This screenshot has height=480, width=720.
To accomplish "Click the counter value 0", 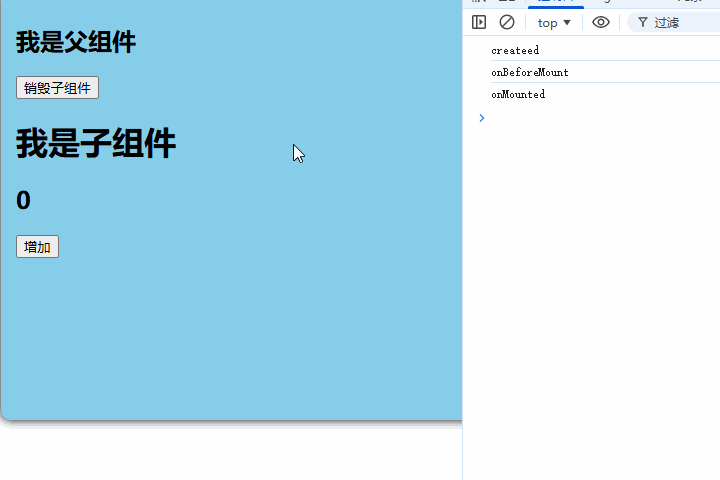I will [23, 200].
